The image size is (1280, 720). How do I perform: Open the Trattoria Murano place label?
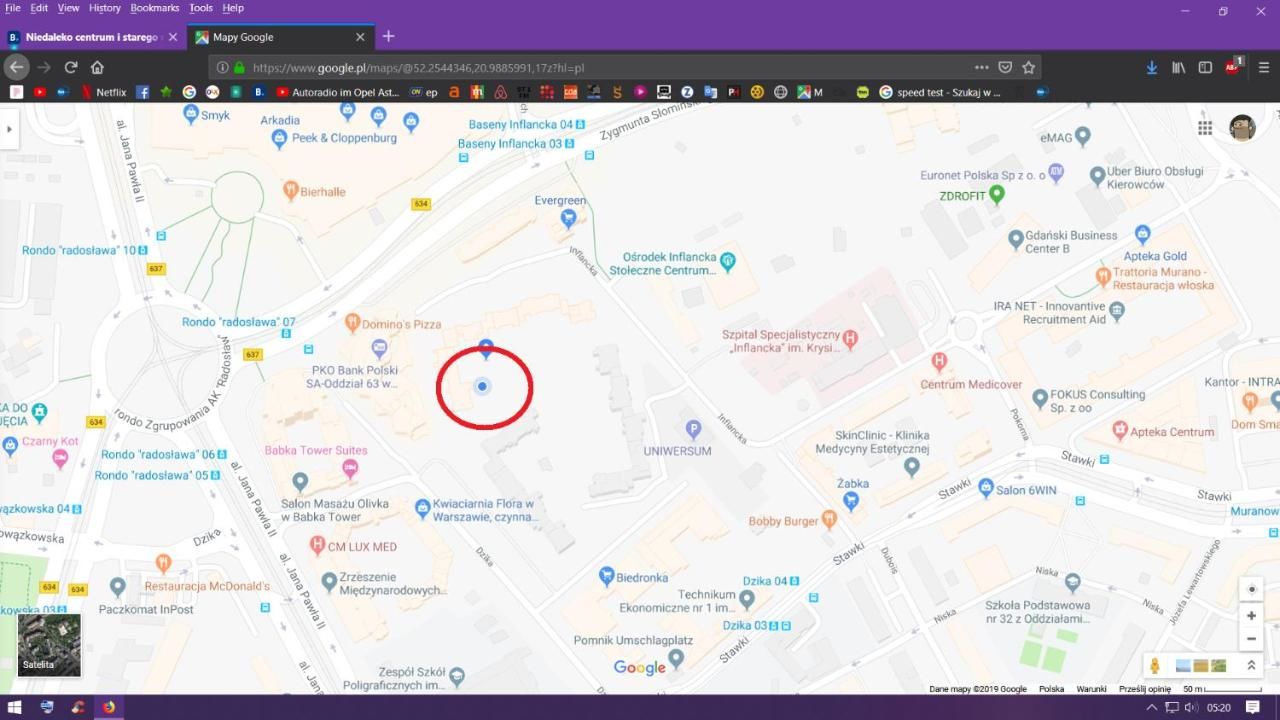pos(1164,278)
